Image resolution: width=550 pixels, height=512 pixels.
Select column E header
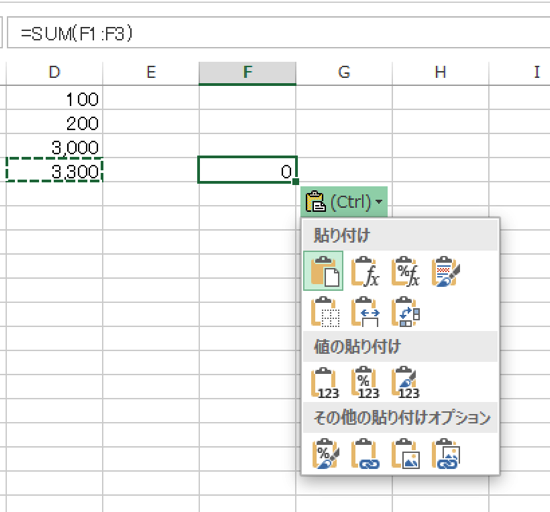(x=151, y=73)
